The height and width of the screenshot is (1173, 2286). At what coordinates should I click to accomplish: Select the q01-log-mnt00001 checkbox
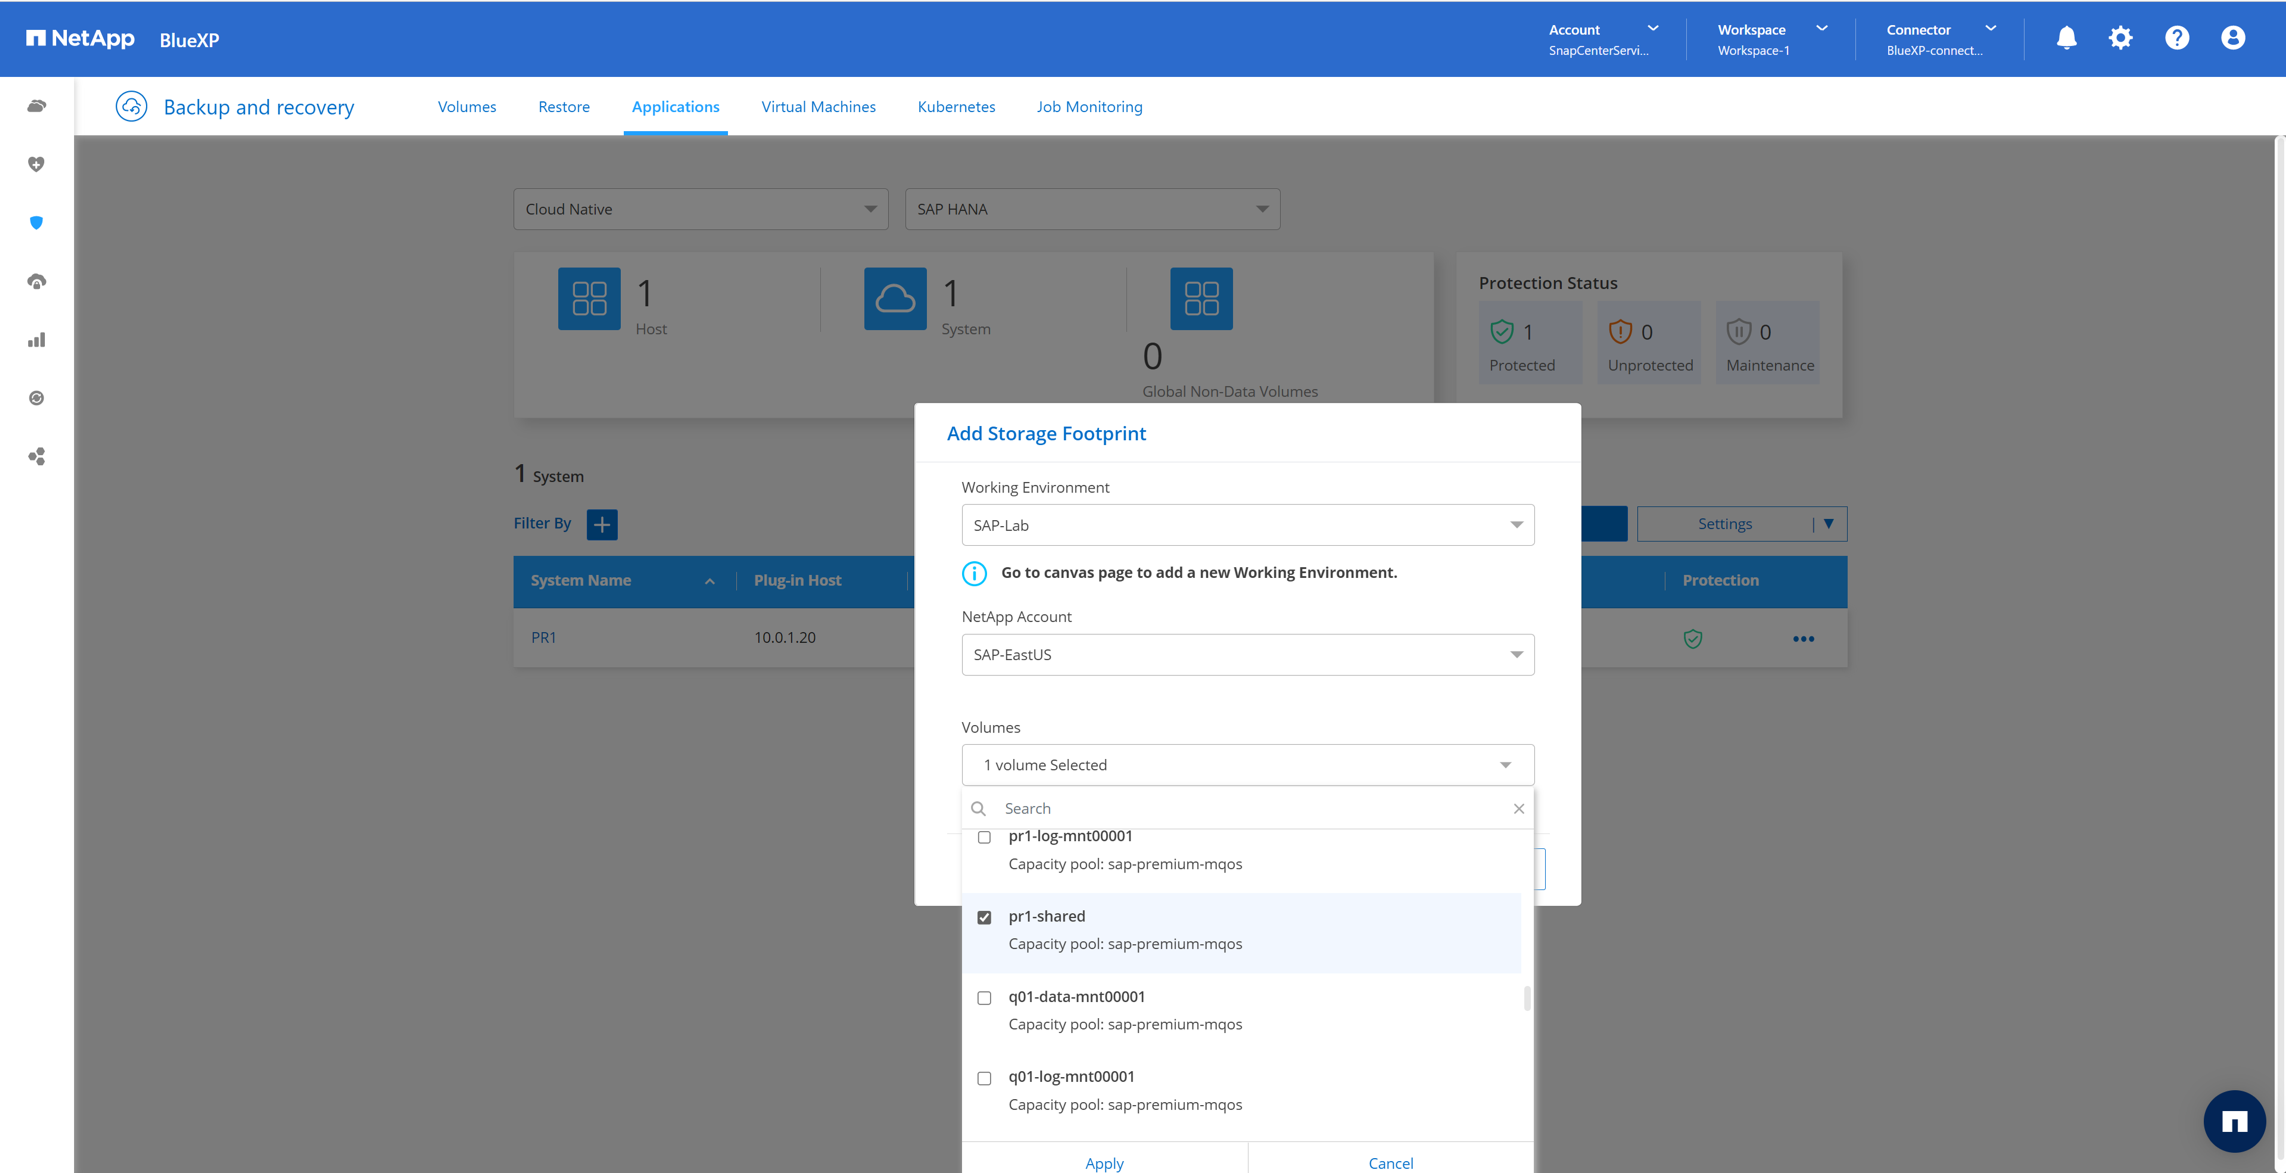click(985, 1078)
